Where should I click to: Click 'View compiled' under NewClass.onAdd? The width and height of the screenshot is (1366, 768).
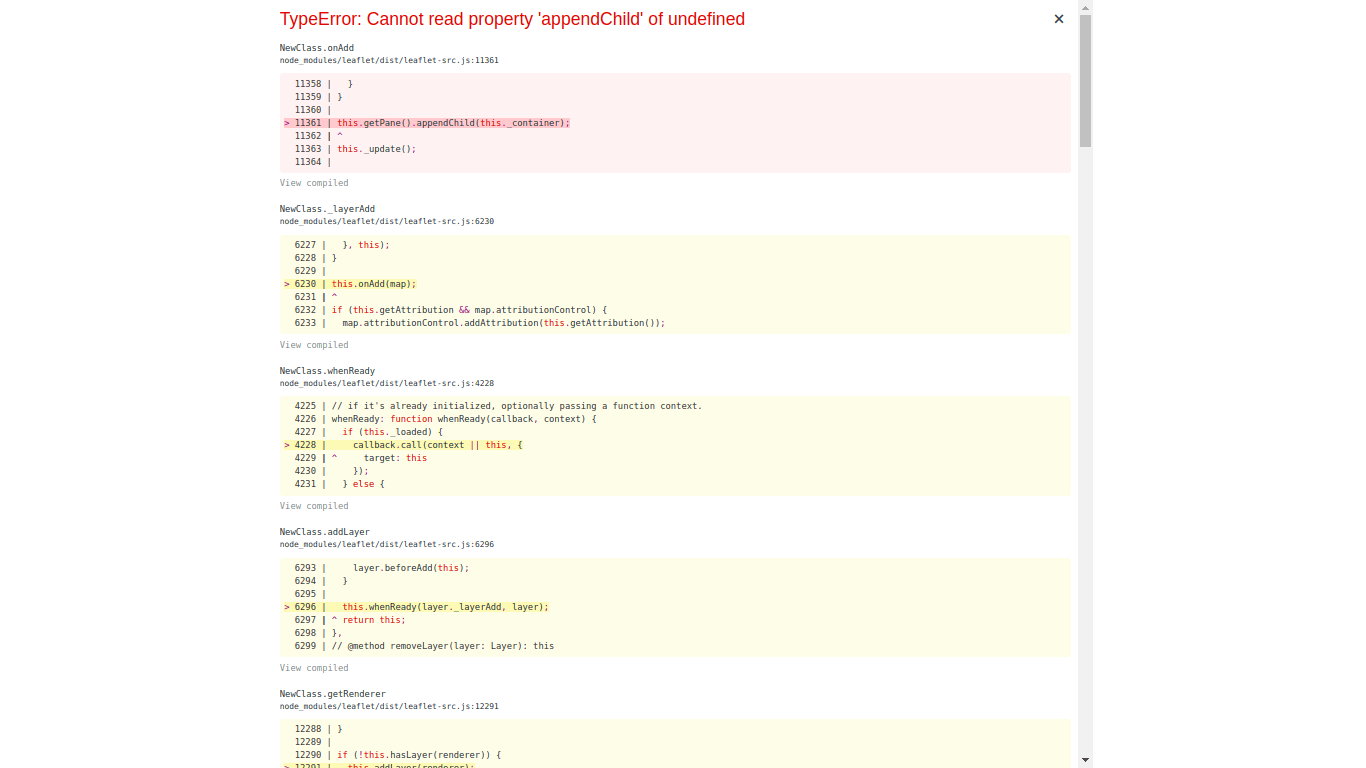pos(314,182)
